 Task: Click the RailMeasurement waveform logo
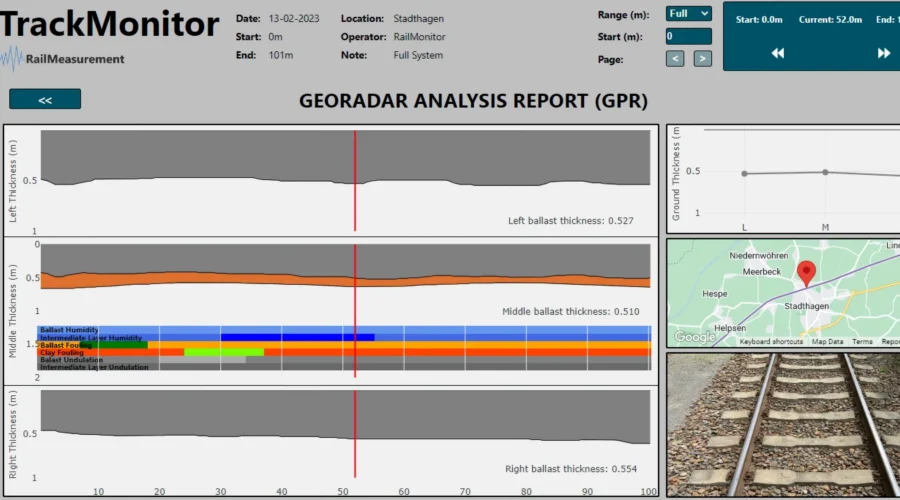pyautogui.click(x=14, y=58)
